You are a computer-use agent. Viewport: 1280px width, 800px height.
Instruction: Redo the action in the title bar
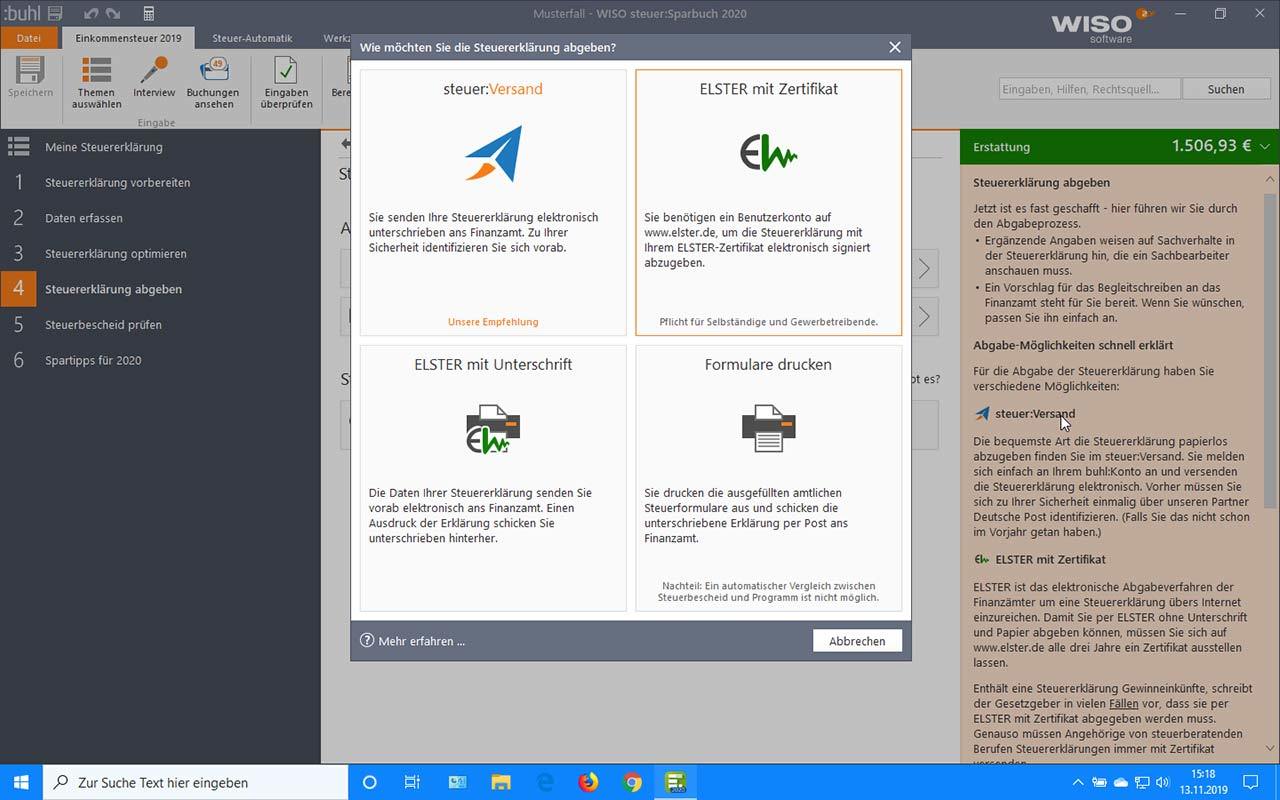pyautogui.click(x=113, y=13)
